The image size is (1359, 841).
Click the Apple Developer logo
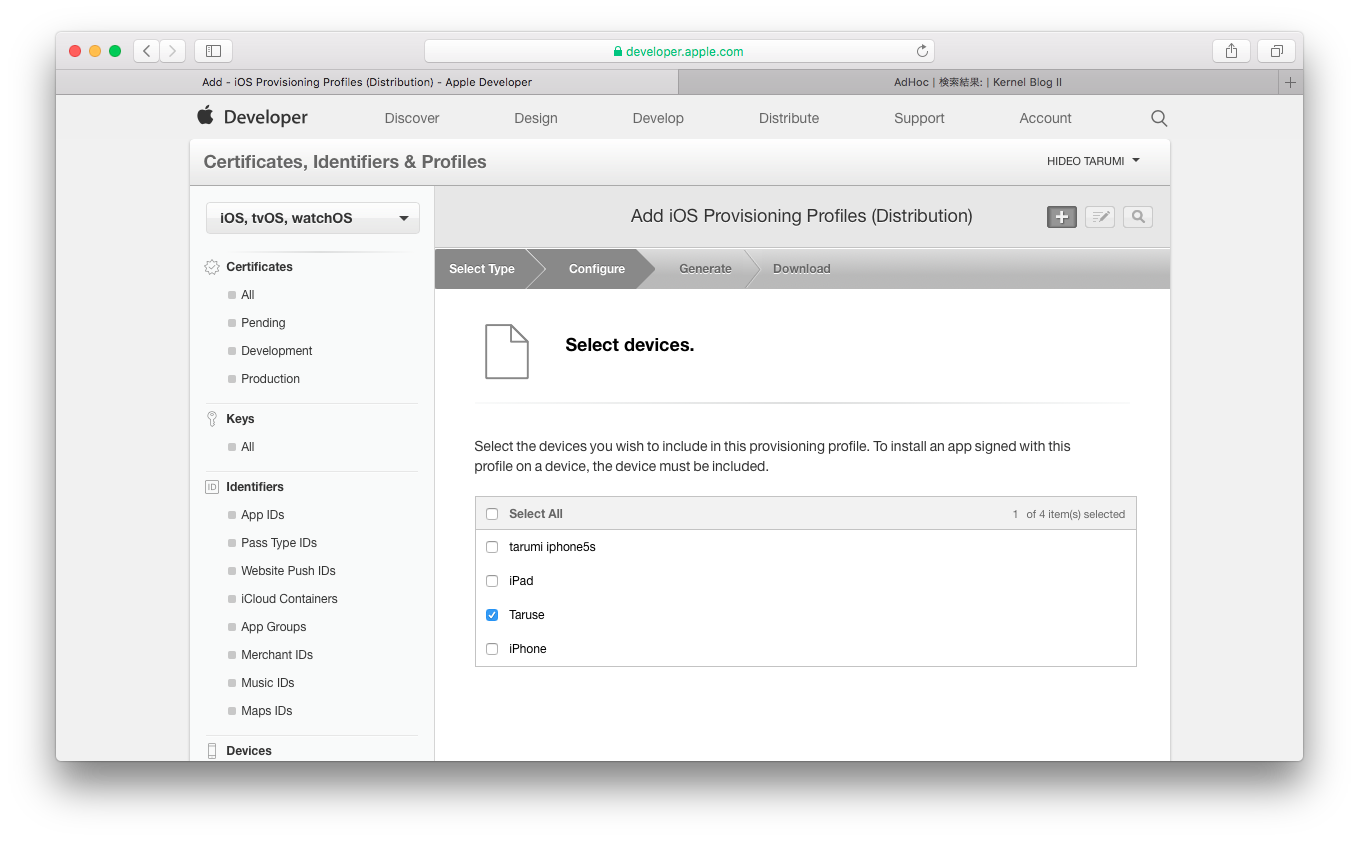click(253, 117)
